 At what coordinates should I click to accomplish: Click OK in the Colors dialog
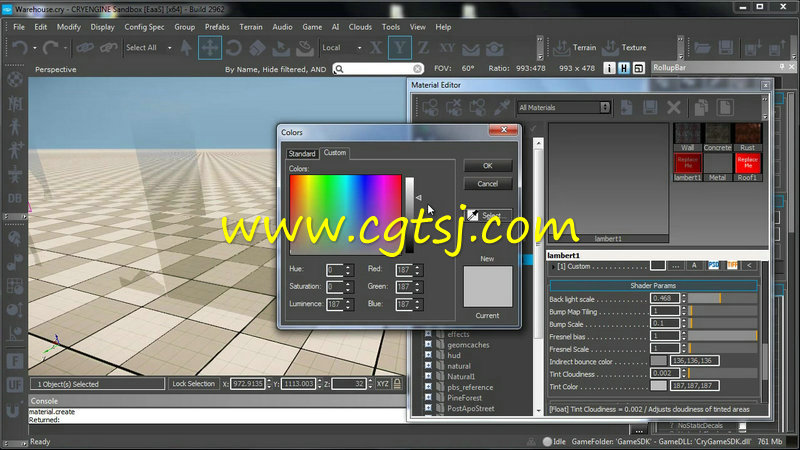488,166
